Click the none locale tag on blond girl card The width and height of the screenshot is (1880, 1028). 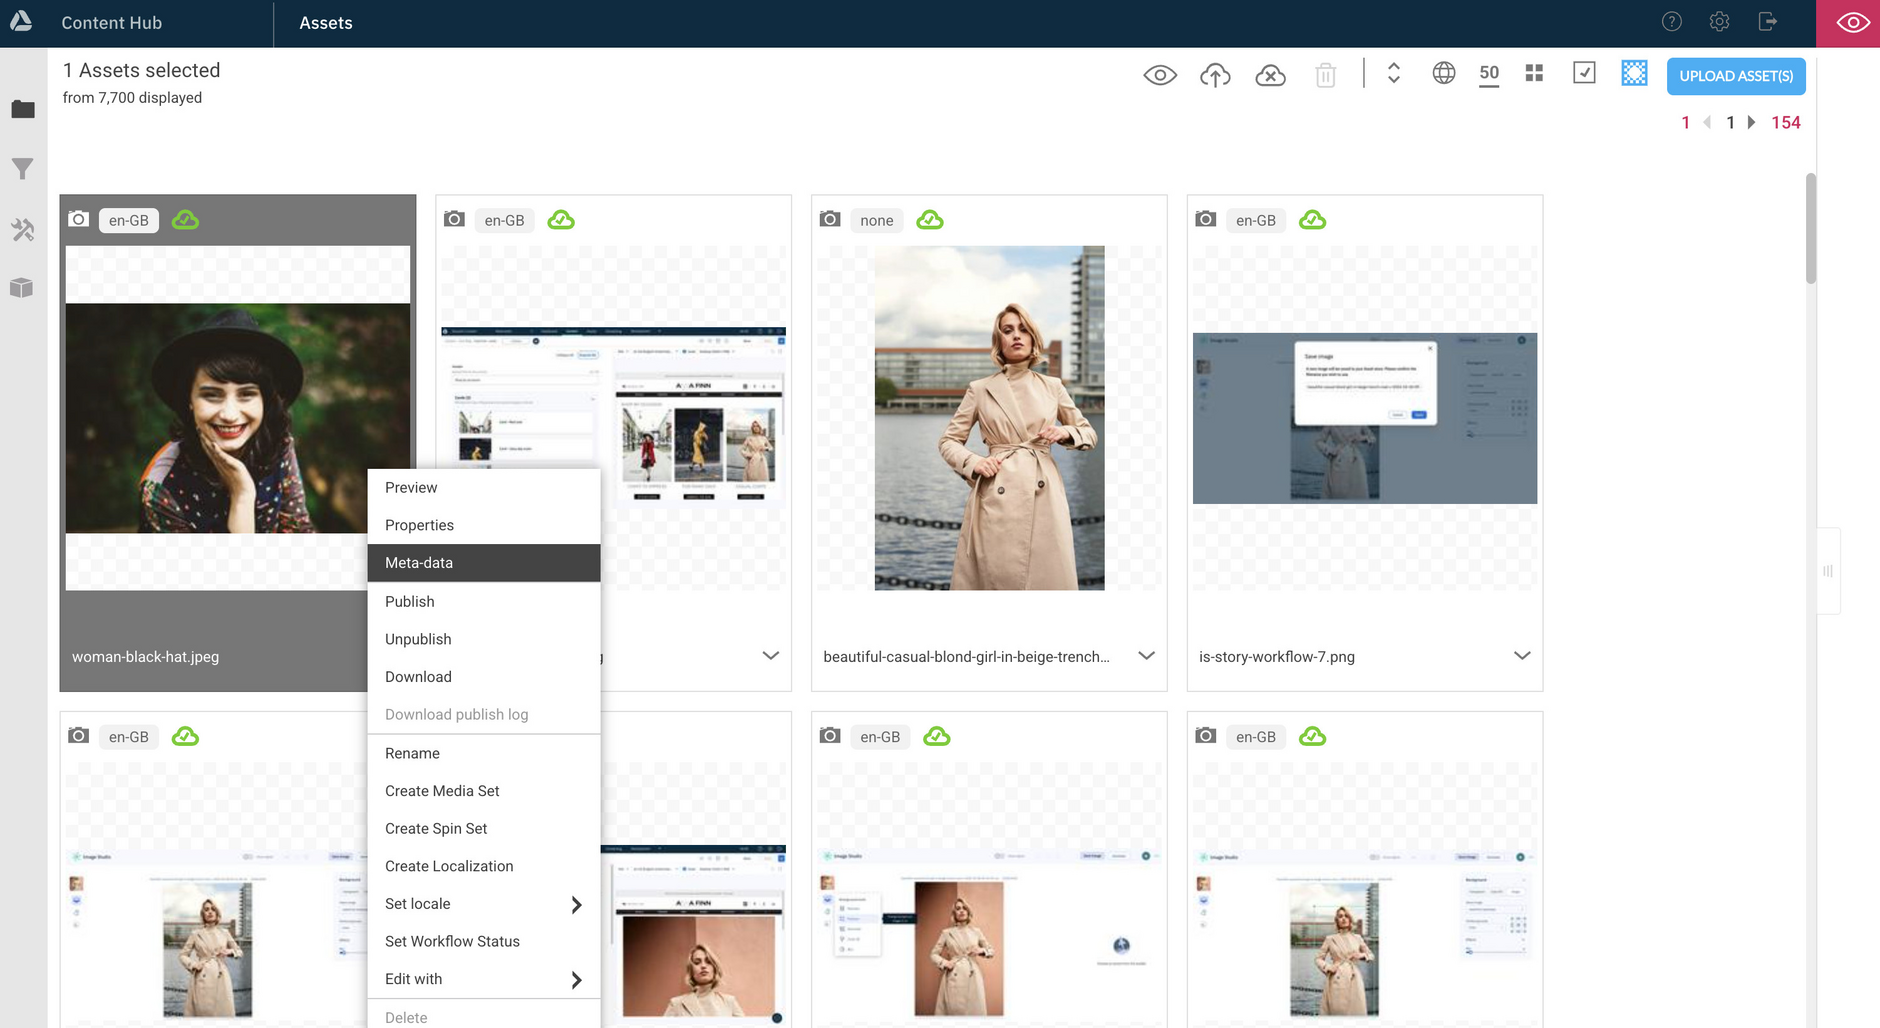(x=877, y=220)
